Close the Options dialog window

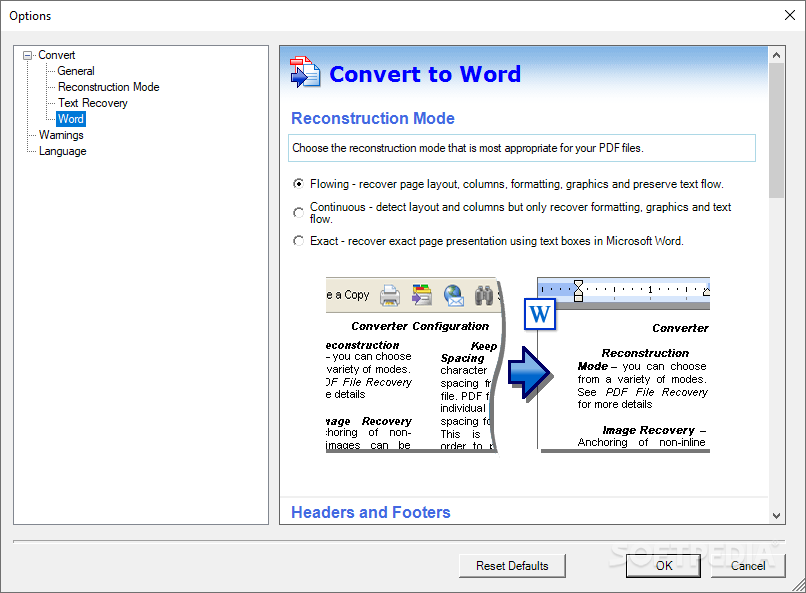[790, 15]
